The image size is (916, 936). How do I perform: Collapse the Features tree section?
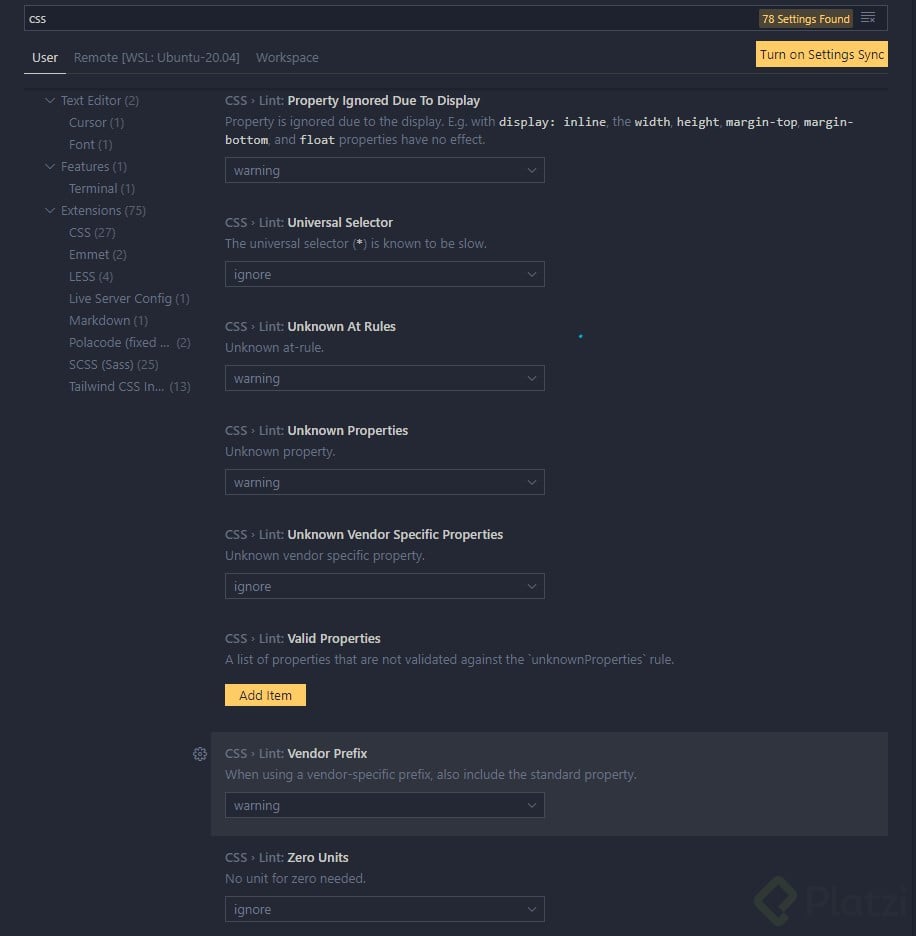[x=50, y=166]
